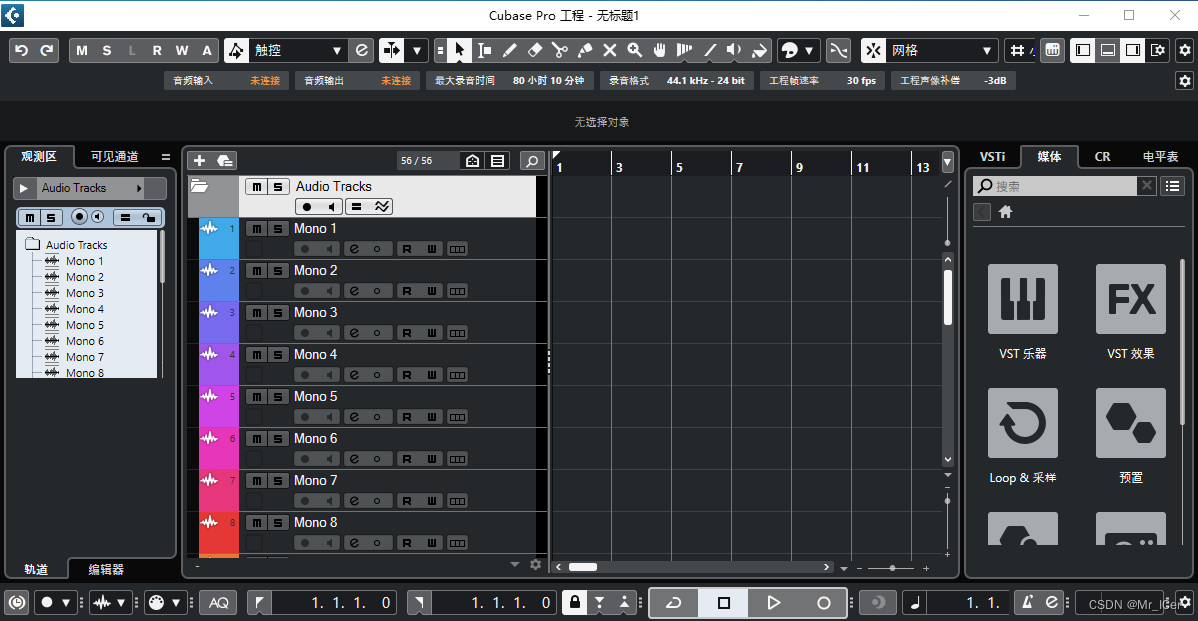Screen dimensions: 1198x621
Task: Go to media home icon
Action: click(1005, 212)
